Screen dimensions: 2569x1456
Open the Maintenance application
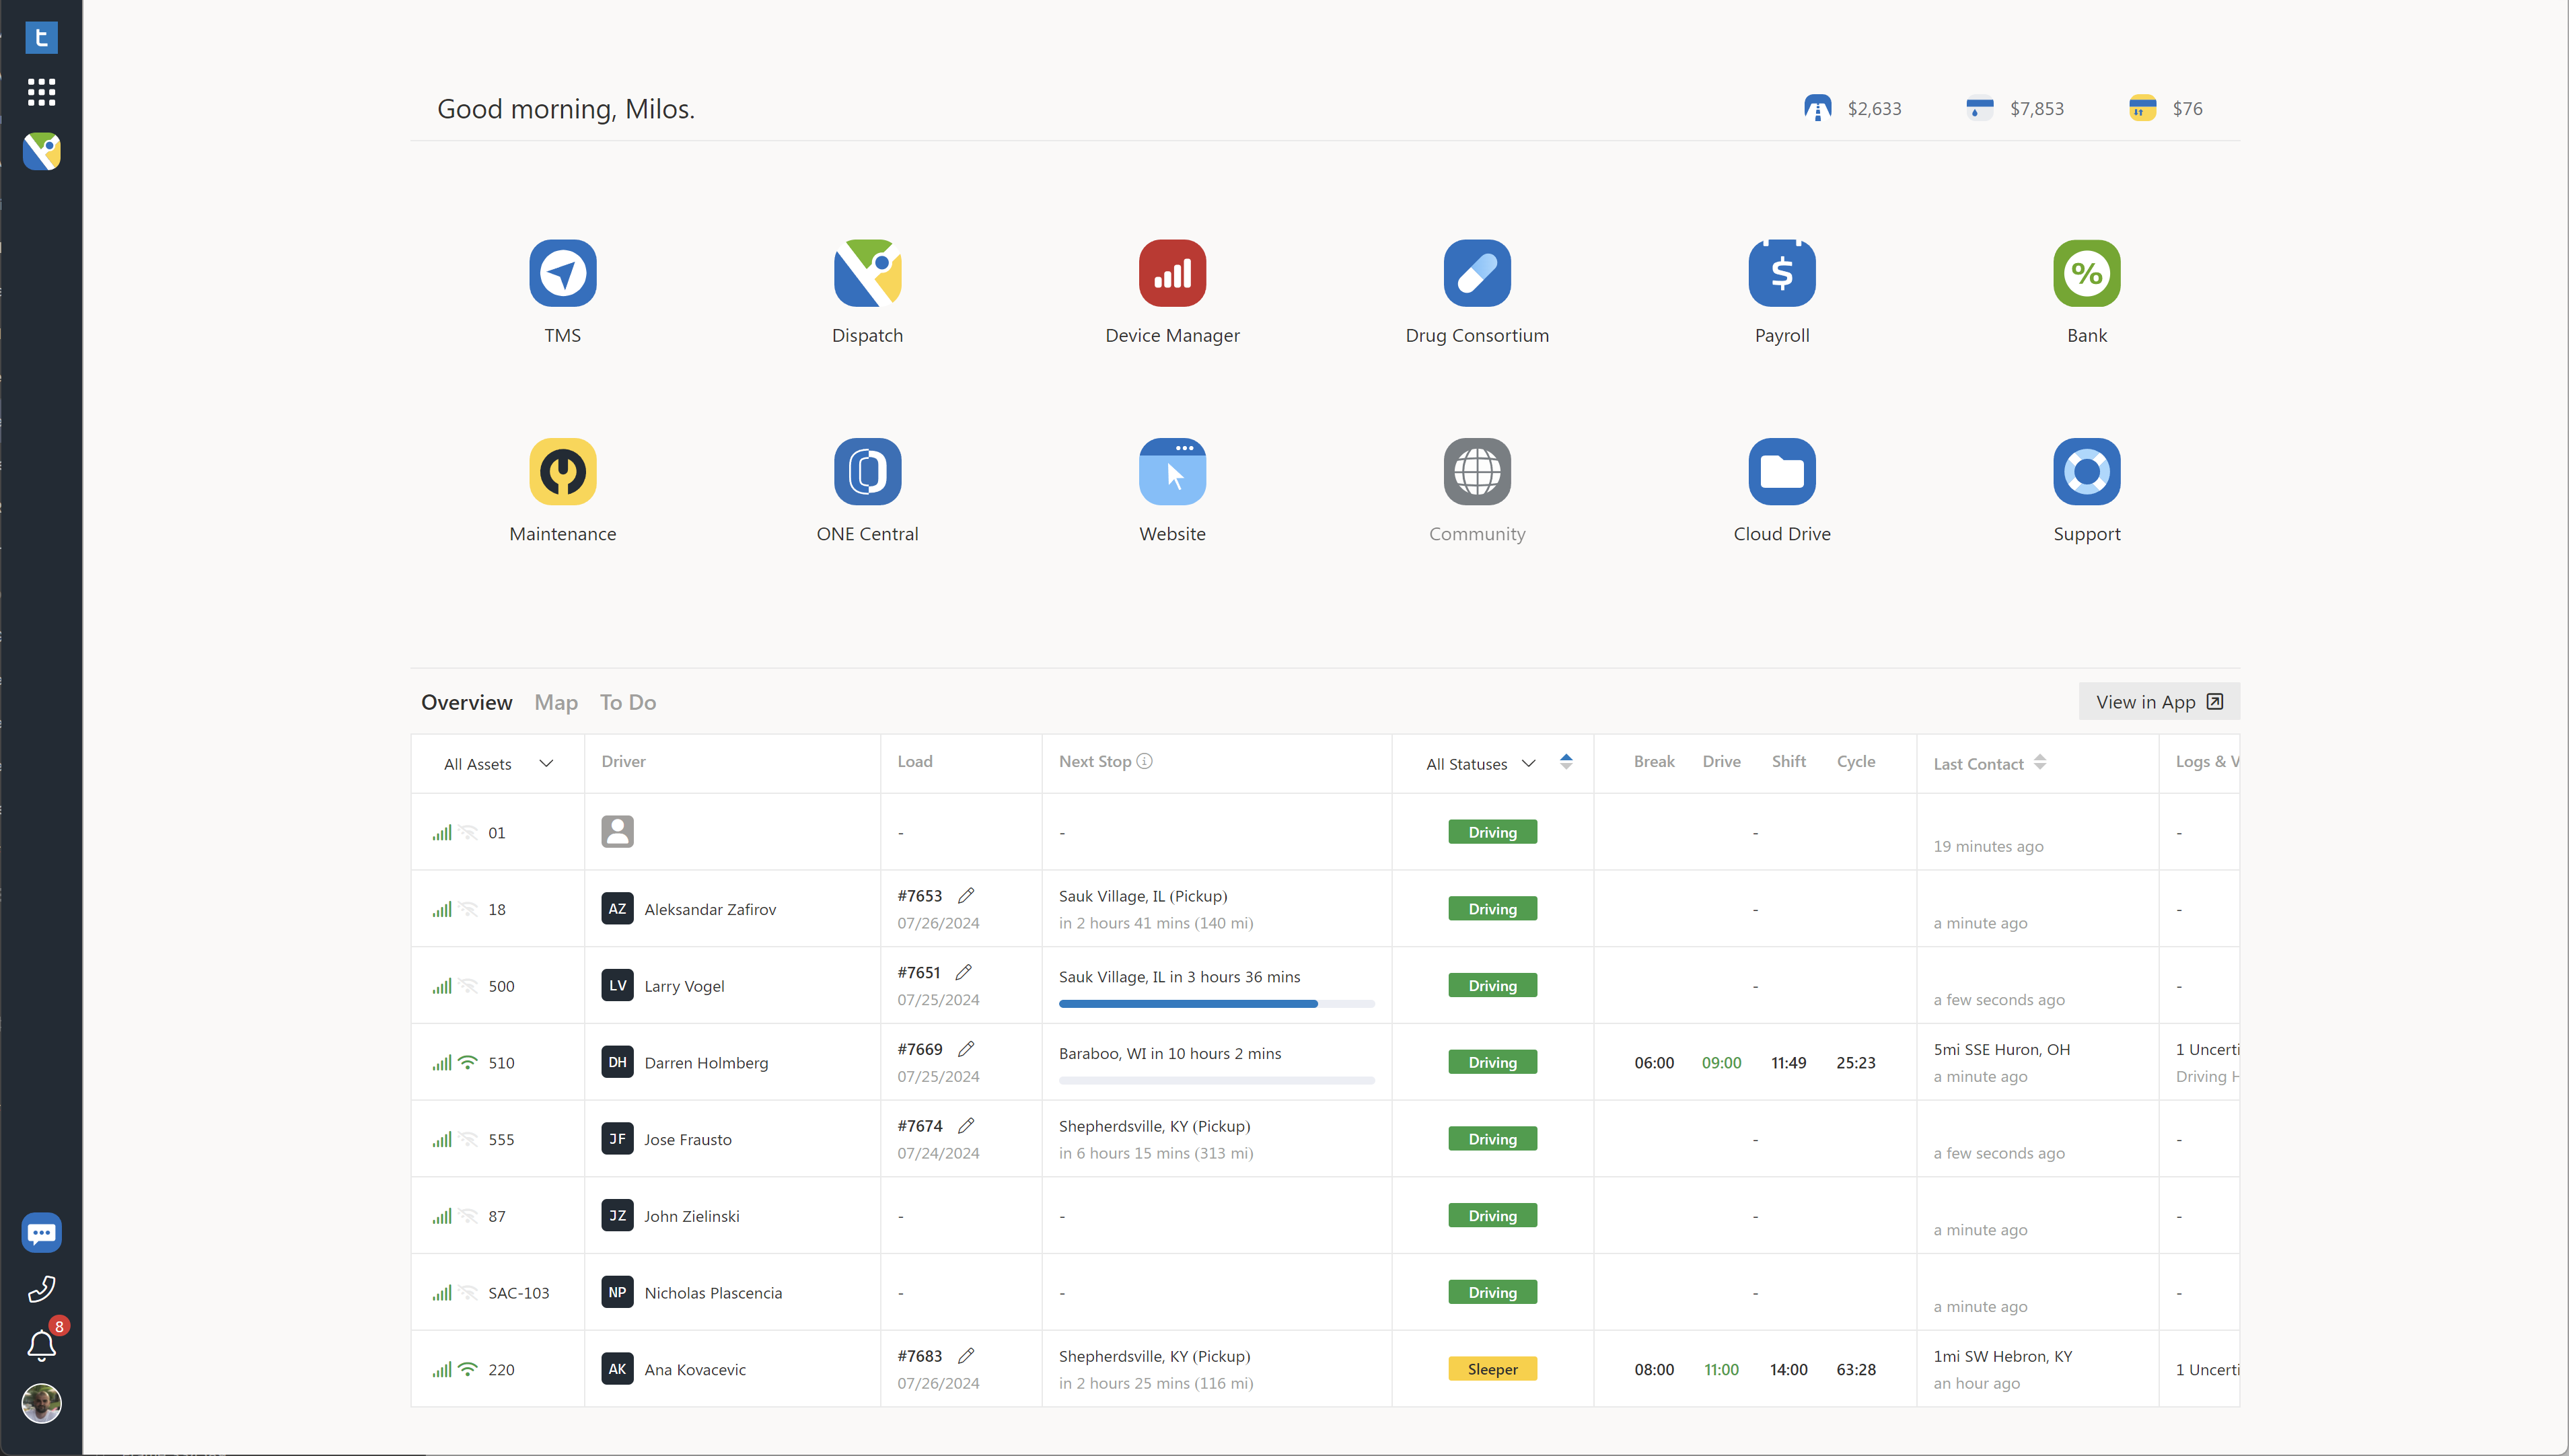click(x=561, y=470)
